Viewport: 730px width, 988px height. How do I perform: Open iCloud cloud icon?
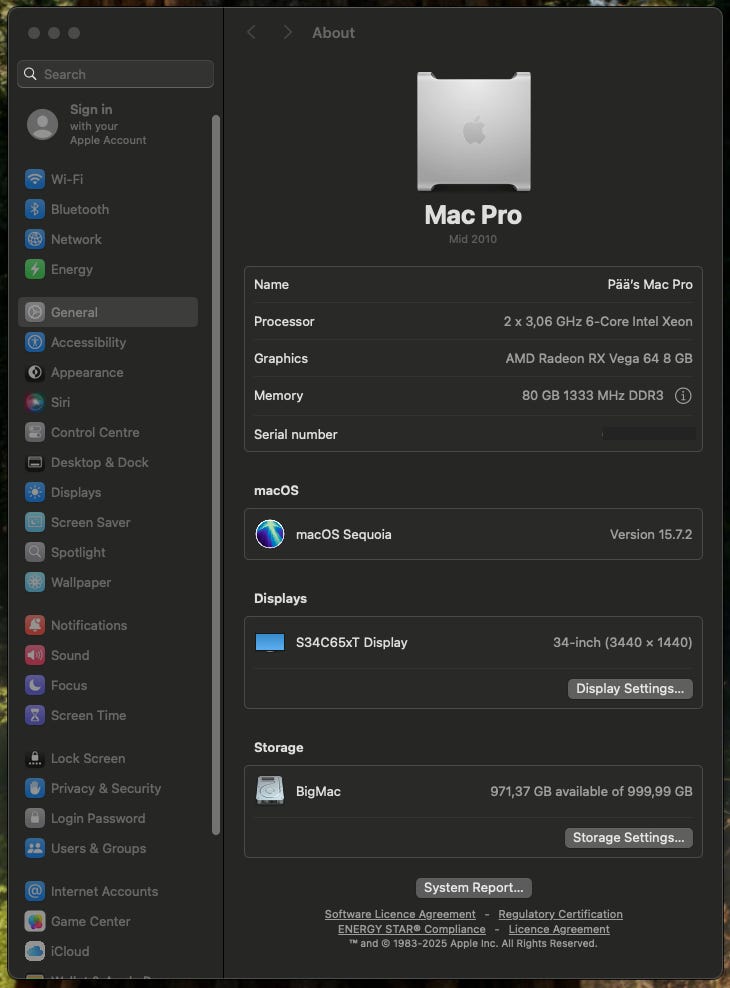pos(35,951)
